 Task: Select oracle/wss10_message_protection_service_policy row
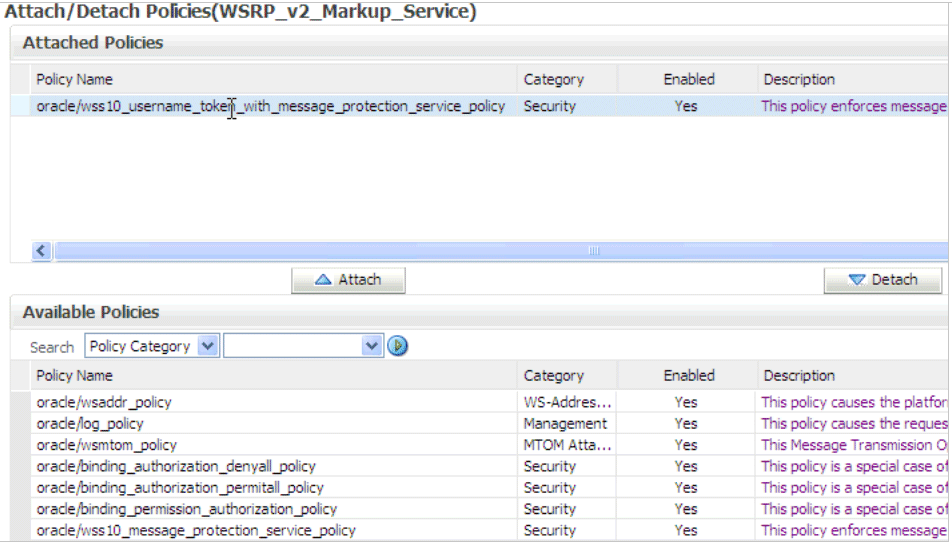[x=480, y=530]
